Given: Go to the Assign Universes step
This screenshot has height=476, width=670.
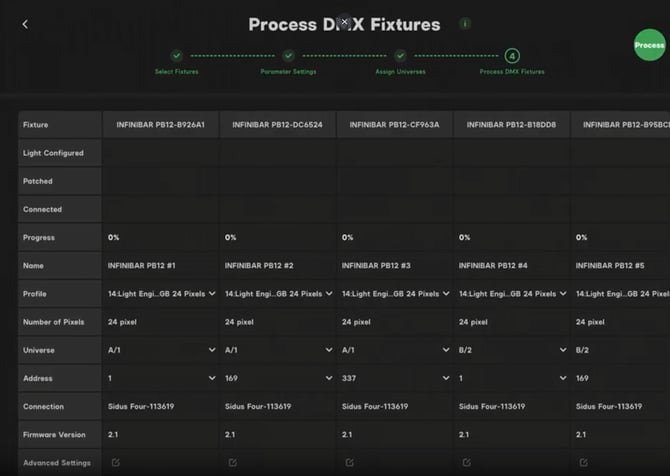Looking at the screenshot, I should (400, 56).
